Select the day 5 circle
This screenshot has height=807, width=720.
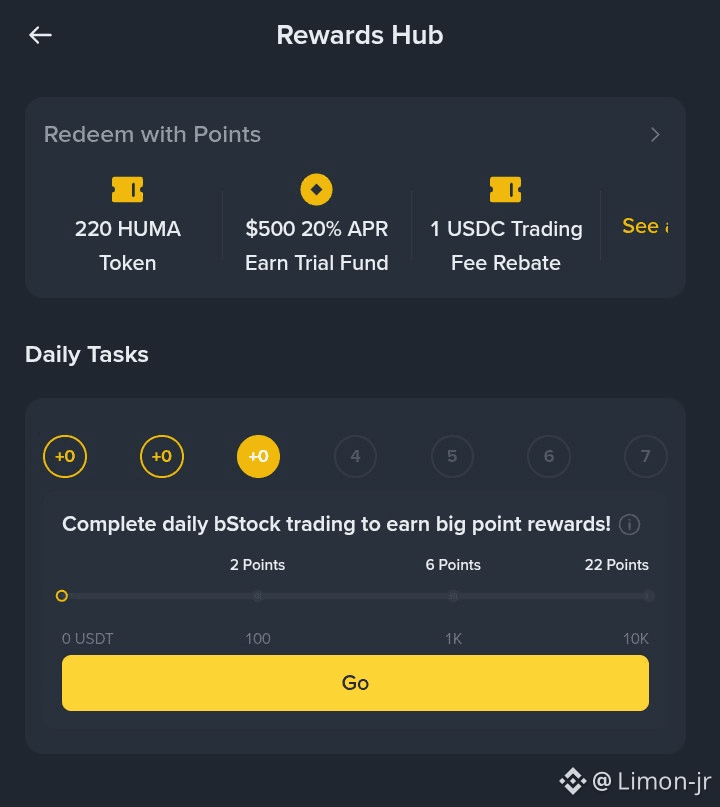pyautogui.click(x=452, y=457)
